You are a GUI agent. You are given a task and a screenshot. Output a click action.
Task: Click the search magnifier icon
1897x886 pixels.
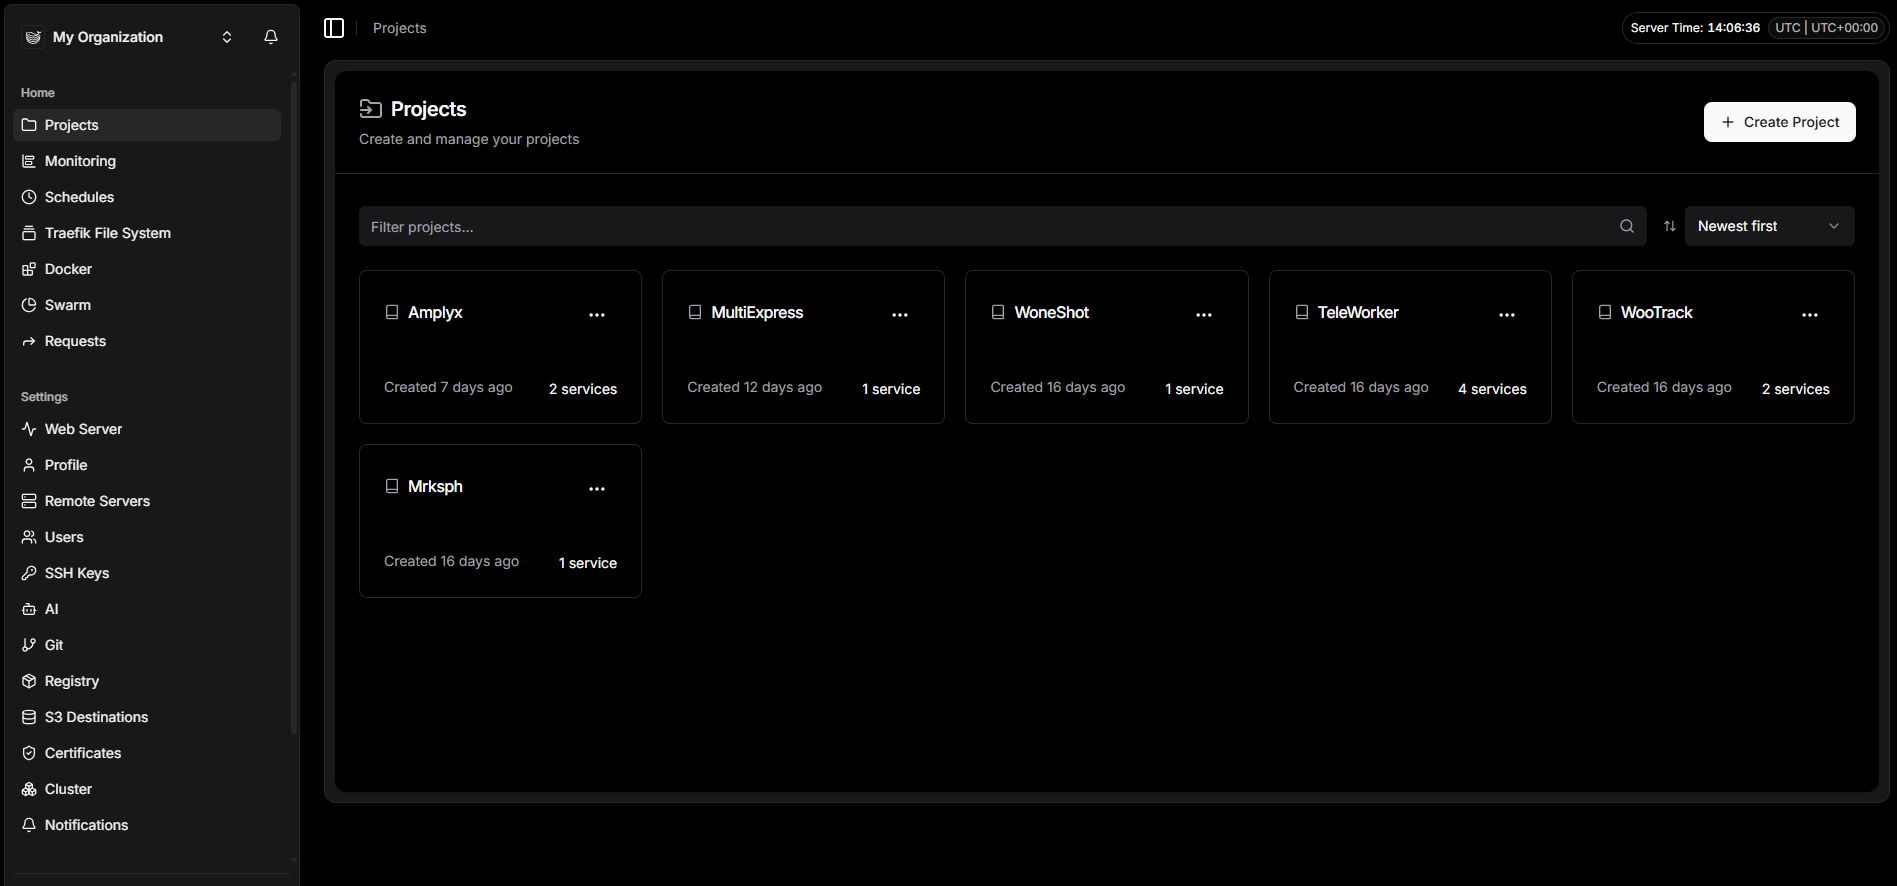coord(1626,227)
